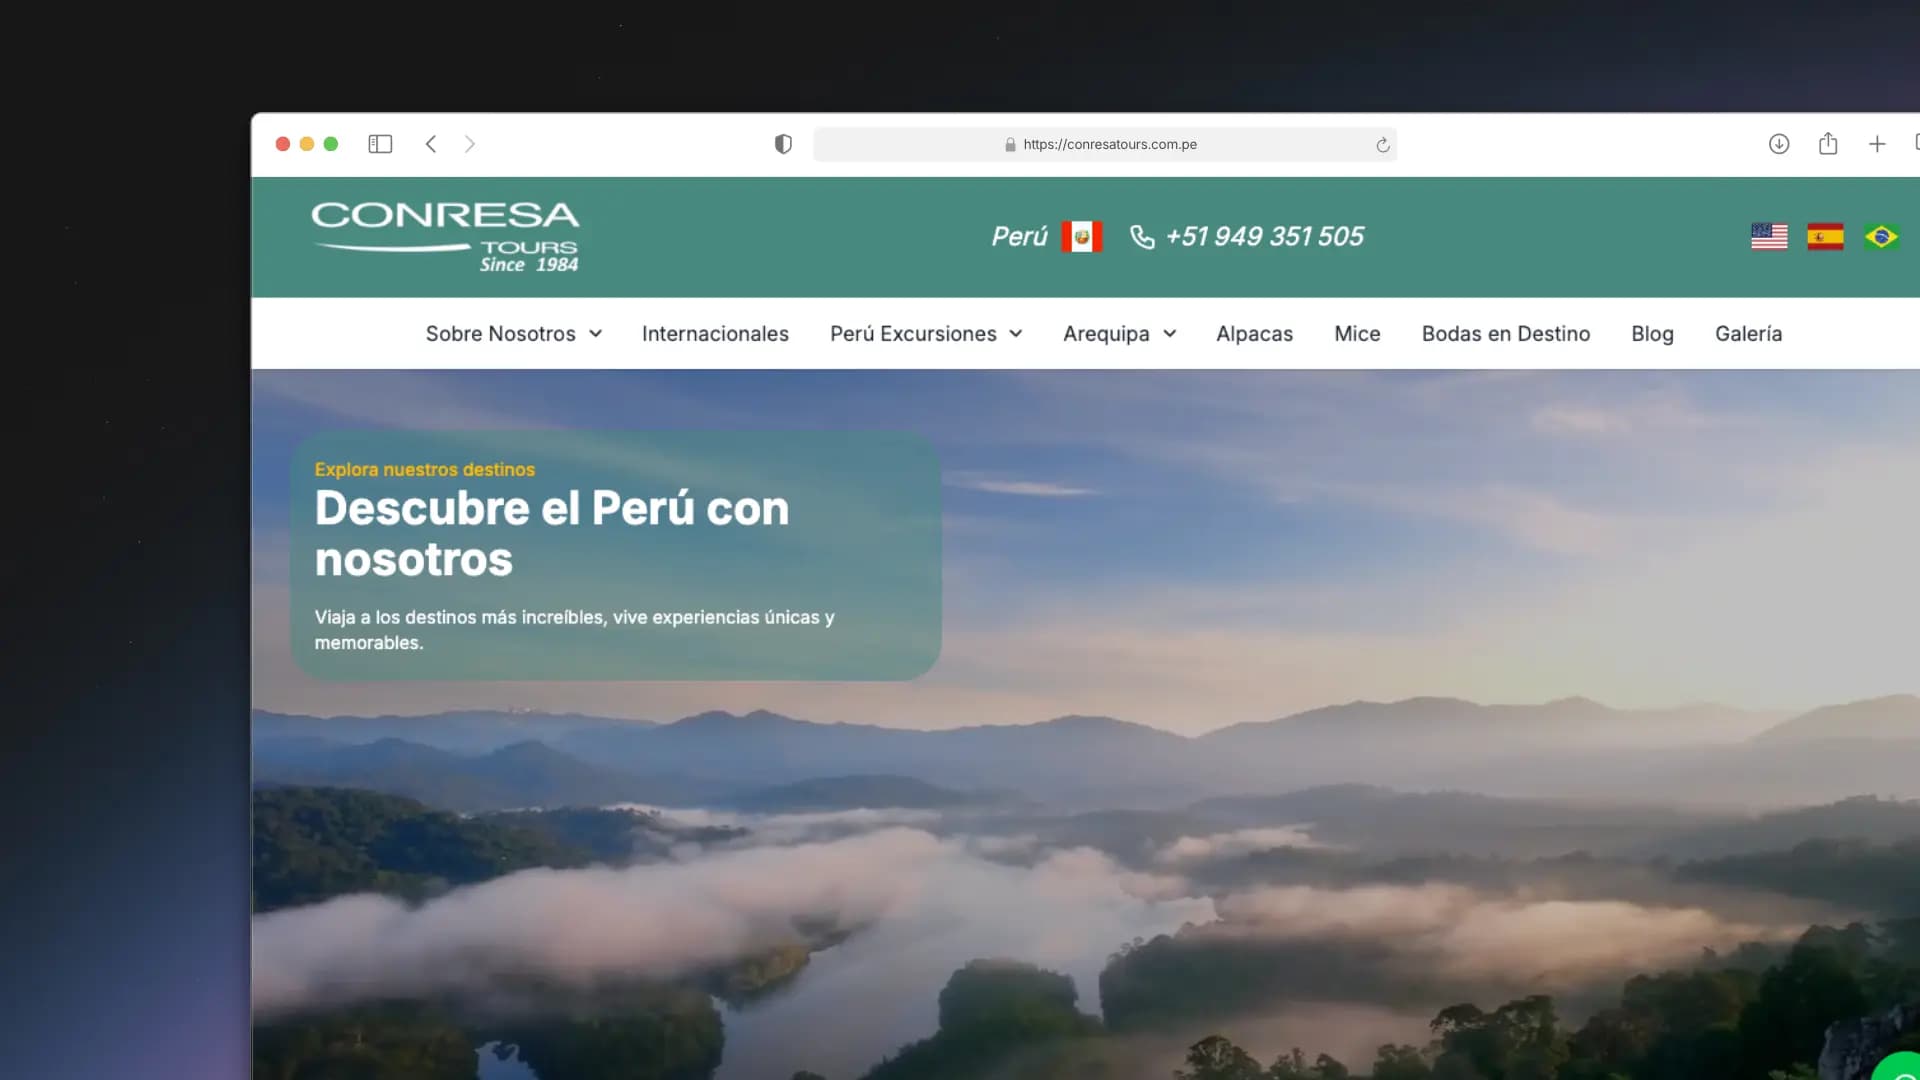Viewport: 1920px width, 1080px height.
Task: Click the privacy shield icon in the toolbar
Action: 783,144
